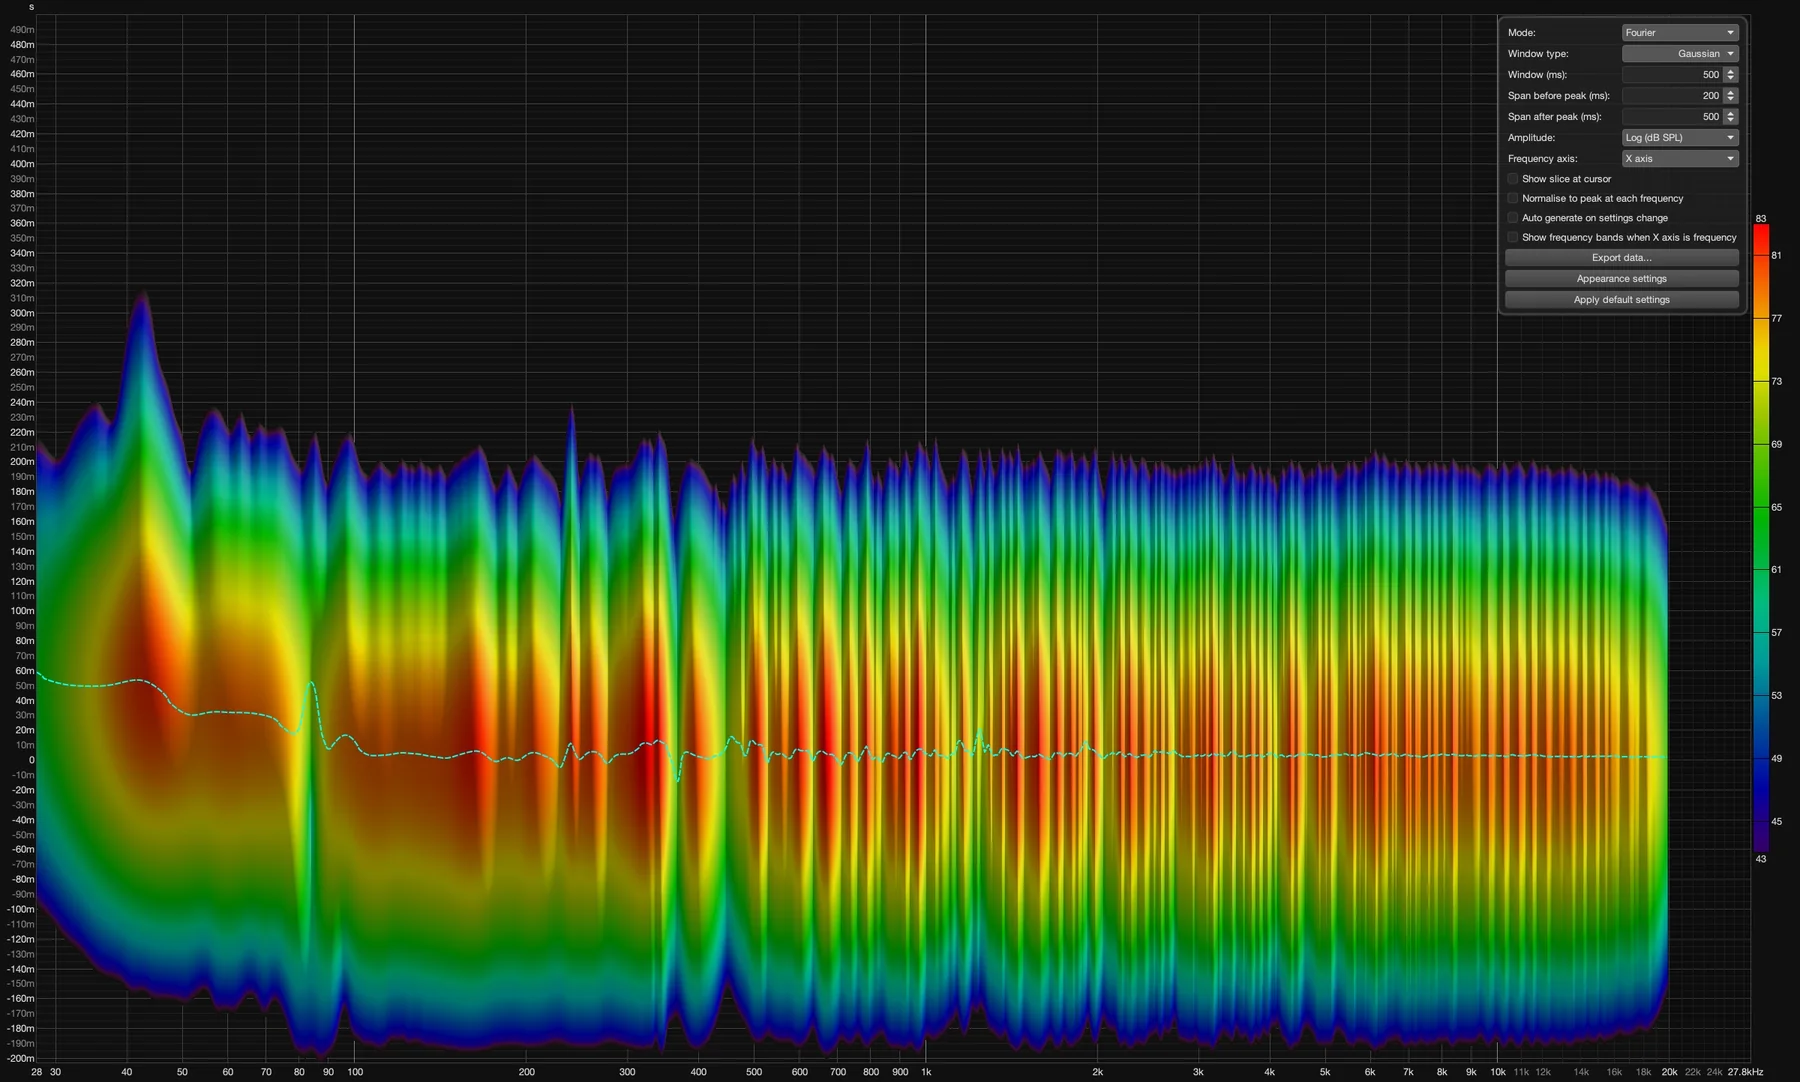Click the "-200m" label on the time axis
This screenshot has width=1800, height=1082.
click(x=21, y=1058)
